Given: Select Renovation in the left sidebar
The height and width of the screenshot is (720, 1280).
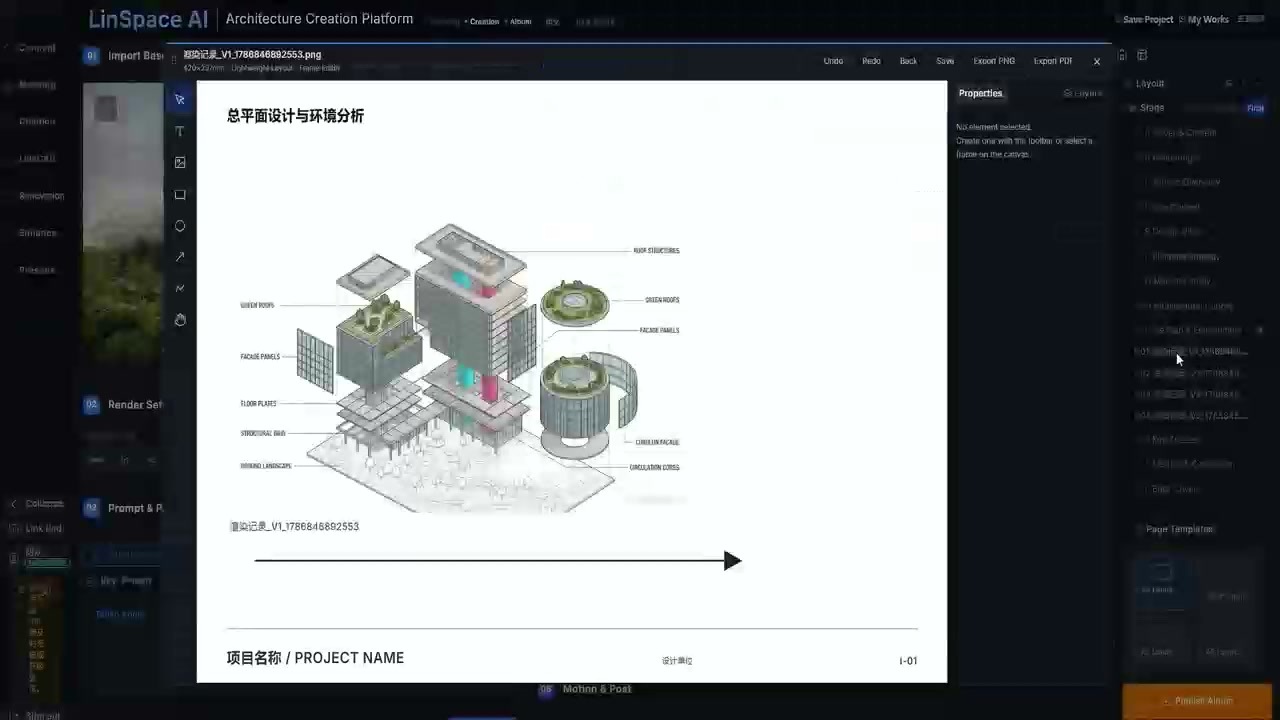Looking at the screenshot, I should [42, 196].
